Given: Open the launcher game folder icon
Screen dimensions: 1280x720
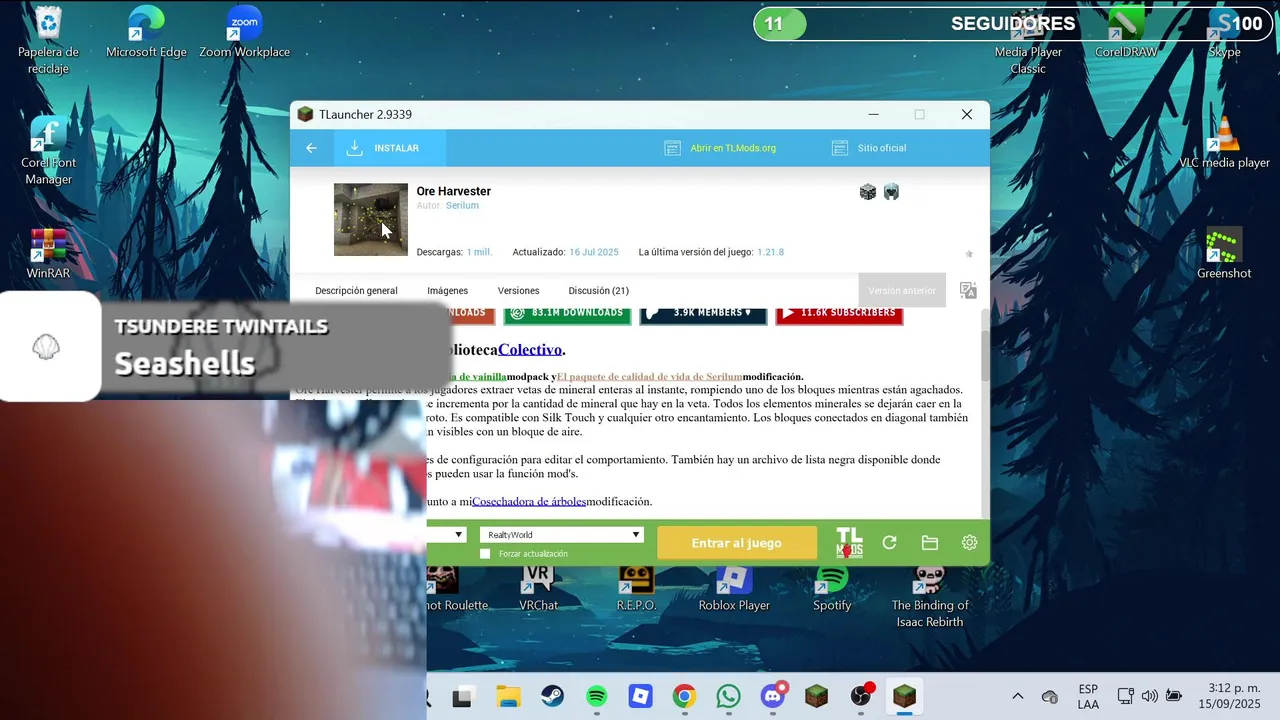Looking at the screenshot, I should click(929, 543).
